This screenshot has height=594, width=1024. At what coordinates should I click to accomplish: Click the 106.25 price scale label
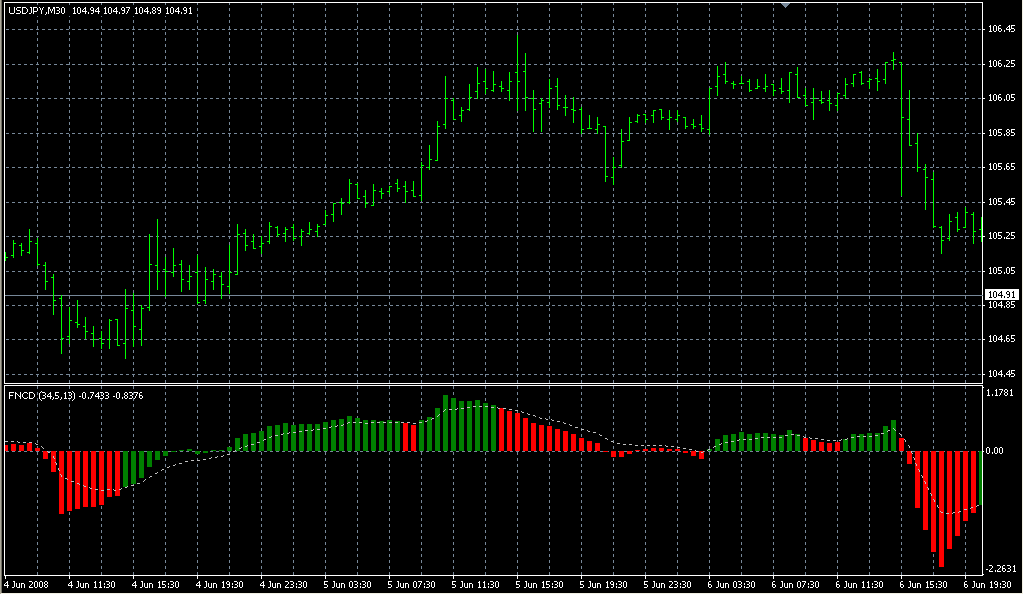(x=1001, y=63)
